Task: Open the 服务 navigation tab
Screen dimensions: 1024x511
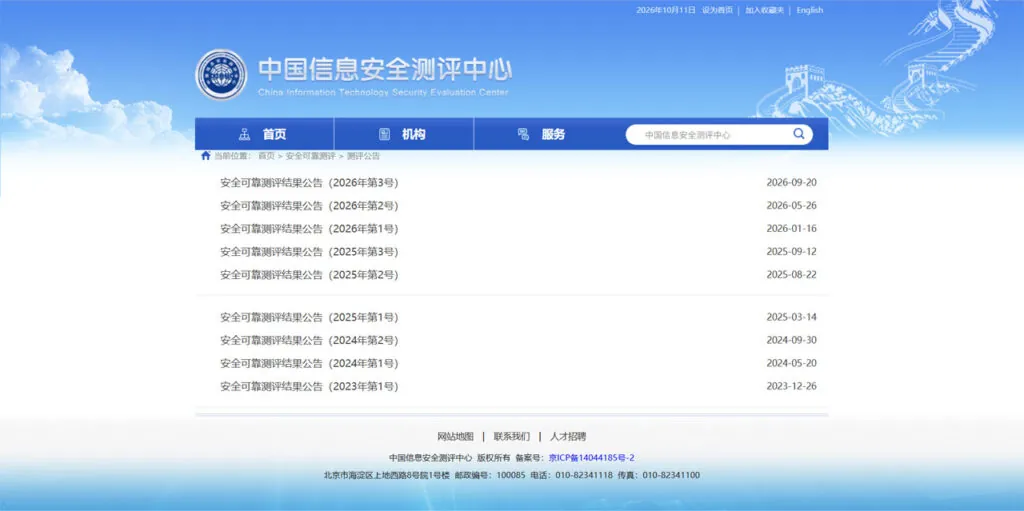Action: coord(543,135)
